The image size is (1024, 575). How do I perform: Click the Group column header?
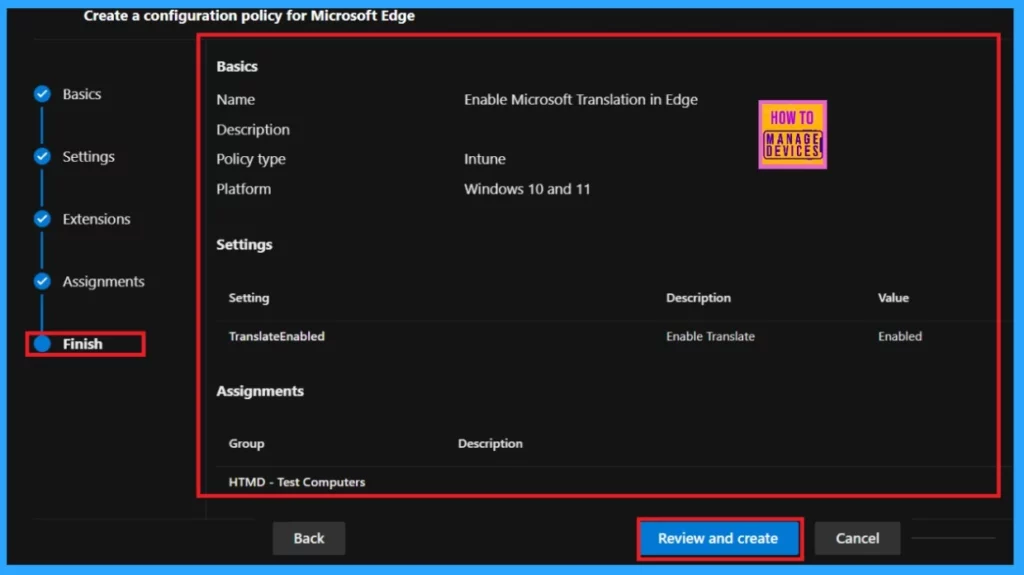click(x=246, y=444)
